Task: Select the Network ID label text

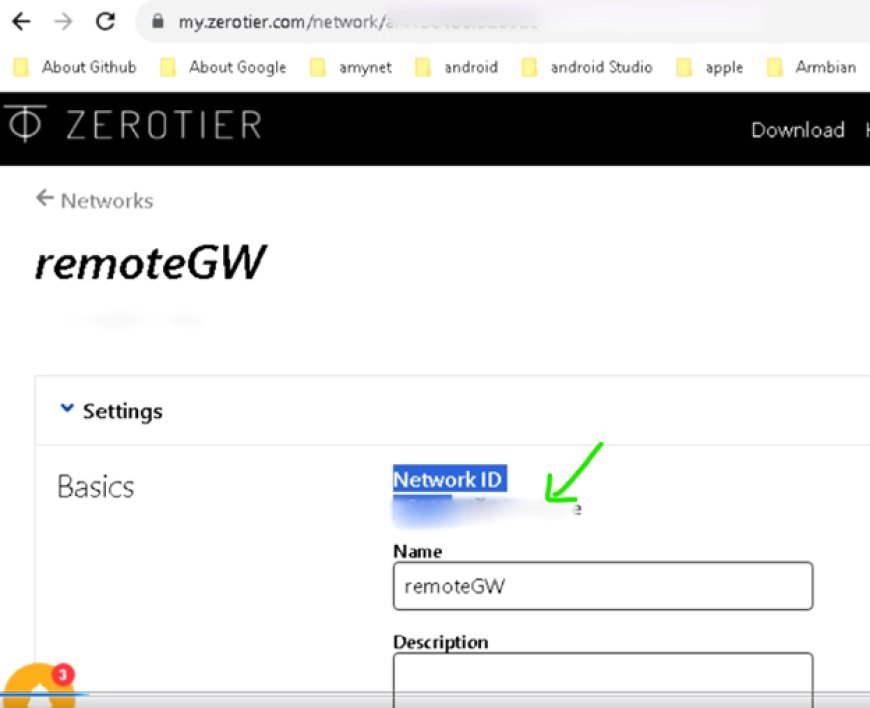Action: [448, 479]
